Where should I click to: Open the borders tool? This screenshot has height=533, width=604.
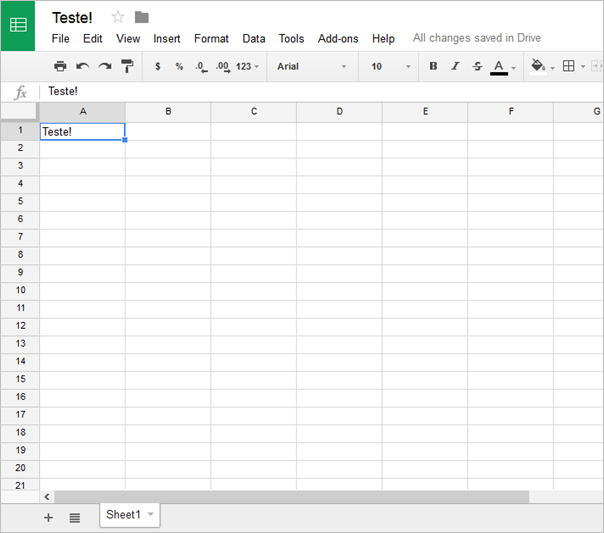click(569, 66)
